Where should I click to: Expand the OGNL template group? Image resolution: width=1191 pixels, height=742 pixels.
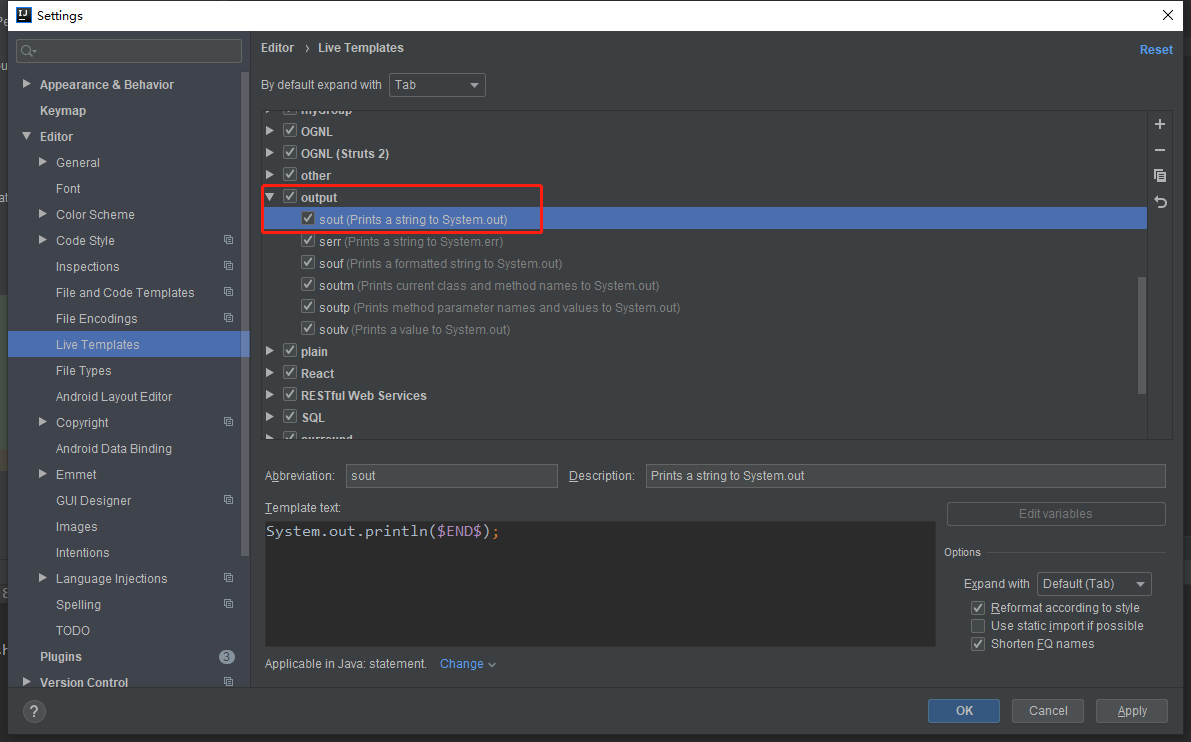pos(270,131)
